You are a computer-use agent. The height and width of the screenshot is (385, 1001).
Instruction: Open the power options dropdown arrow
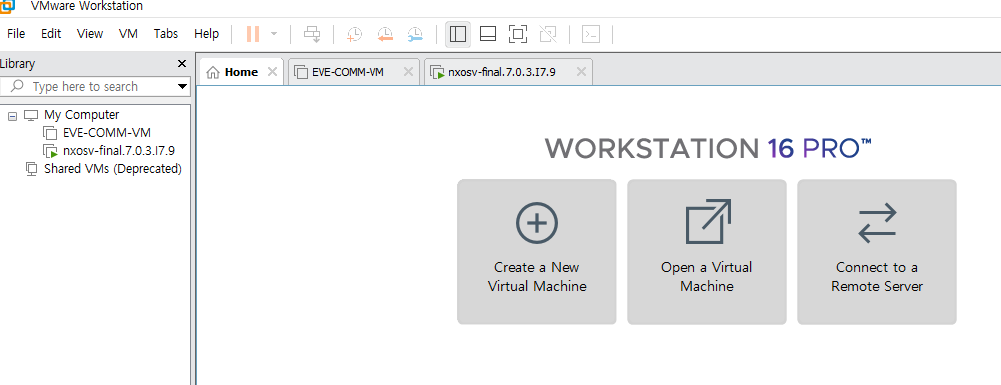point(274,34)
